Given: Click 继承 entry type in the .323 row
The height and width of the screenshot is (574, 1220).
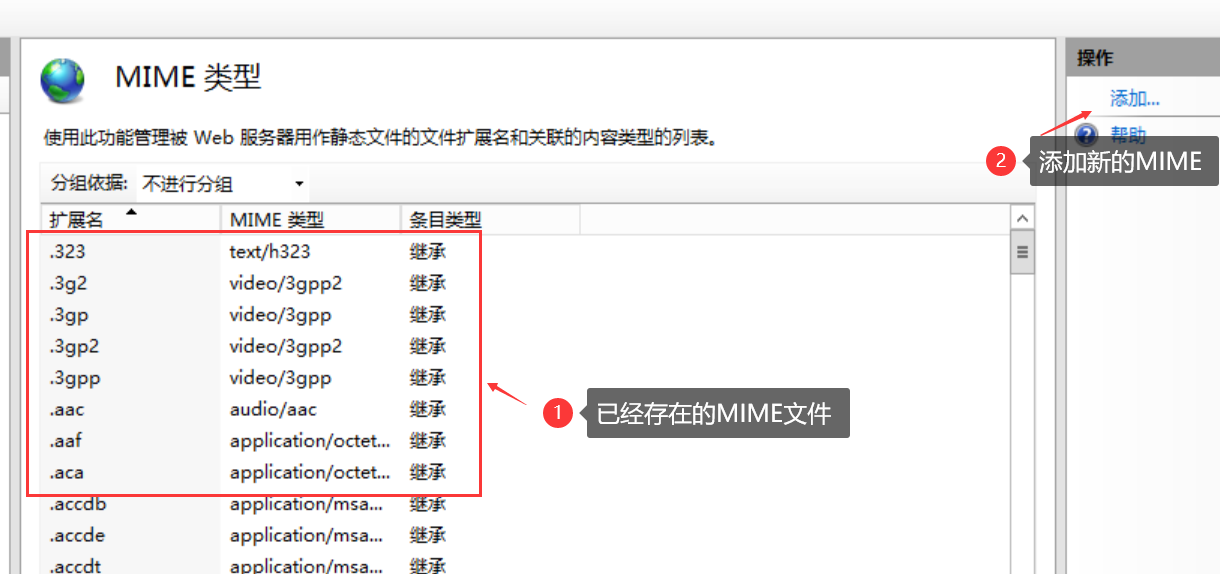Looking at the screenshot, I should point(427,251).
